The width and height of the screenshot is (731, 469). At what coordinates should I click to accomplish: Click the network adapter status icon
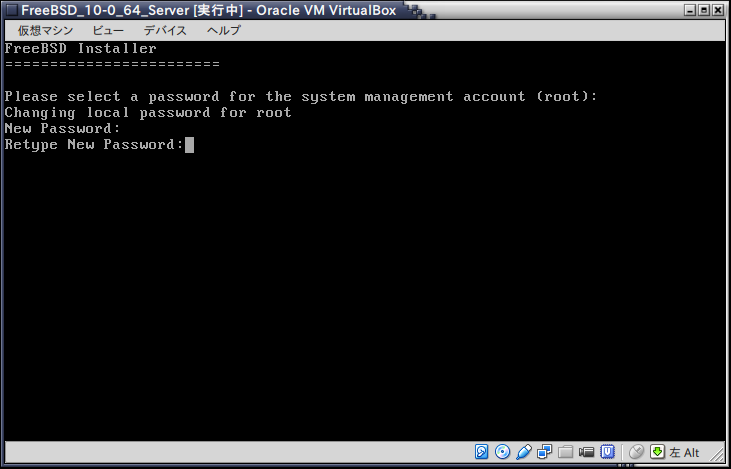(545, 451)
